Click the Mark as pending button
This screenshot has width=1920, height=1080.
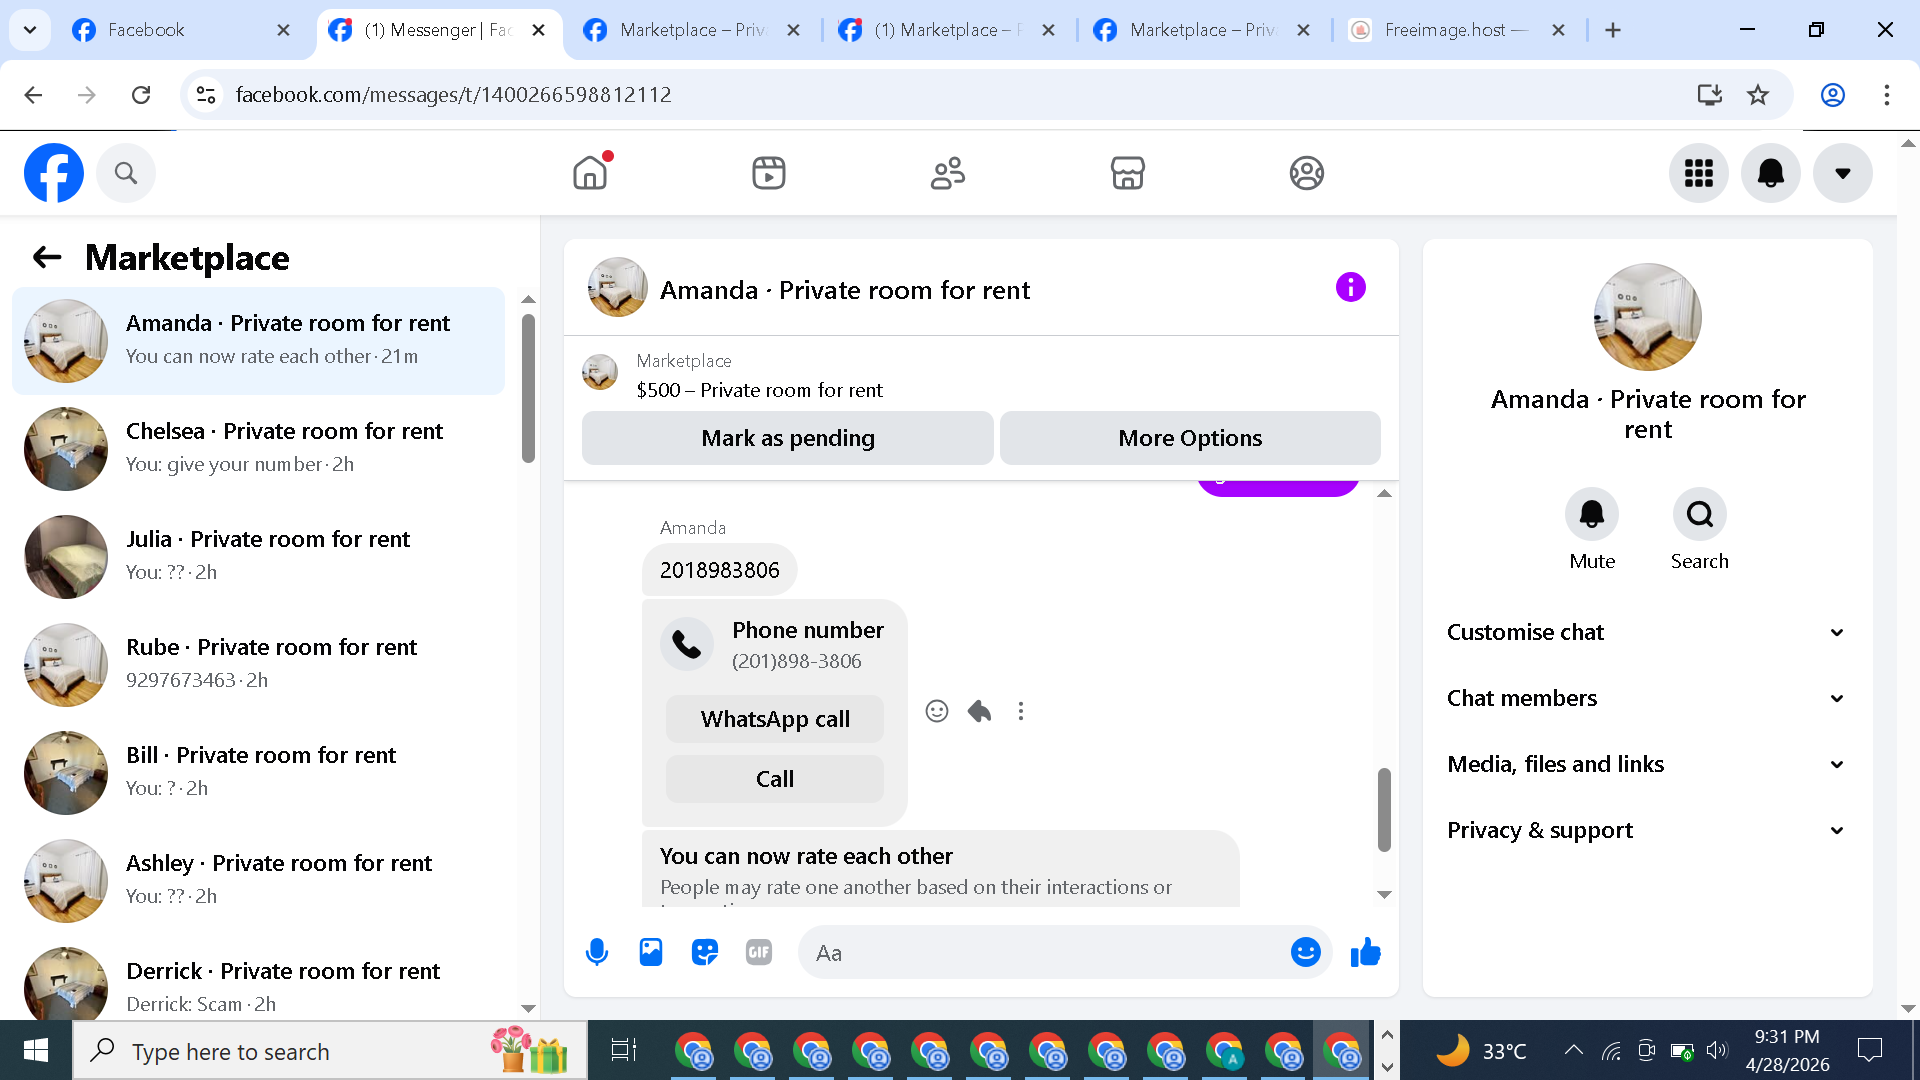tap(787, 438)
